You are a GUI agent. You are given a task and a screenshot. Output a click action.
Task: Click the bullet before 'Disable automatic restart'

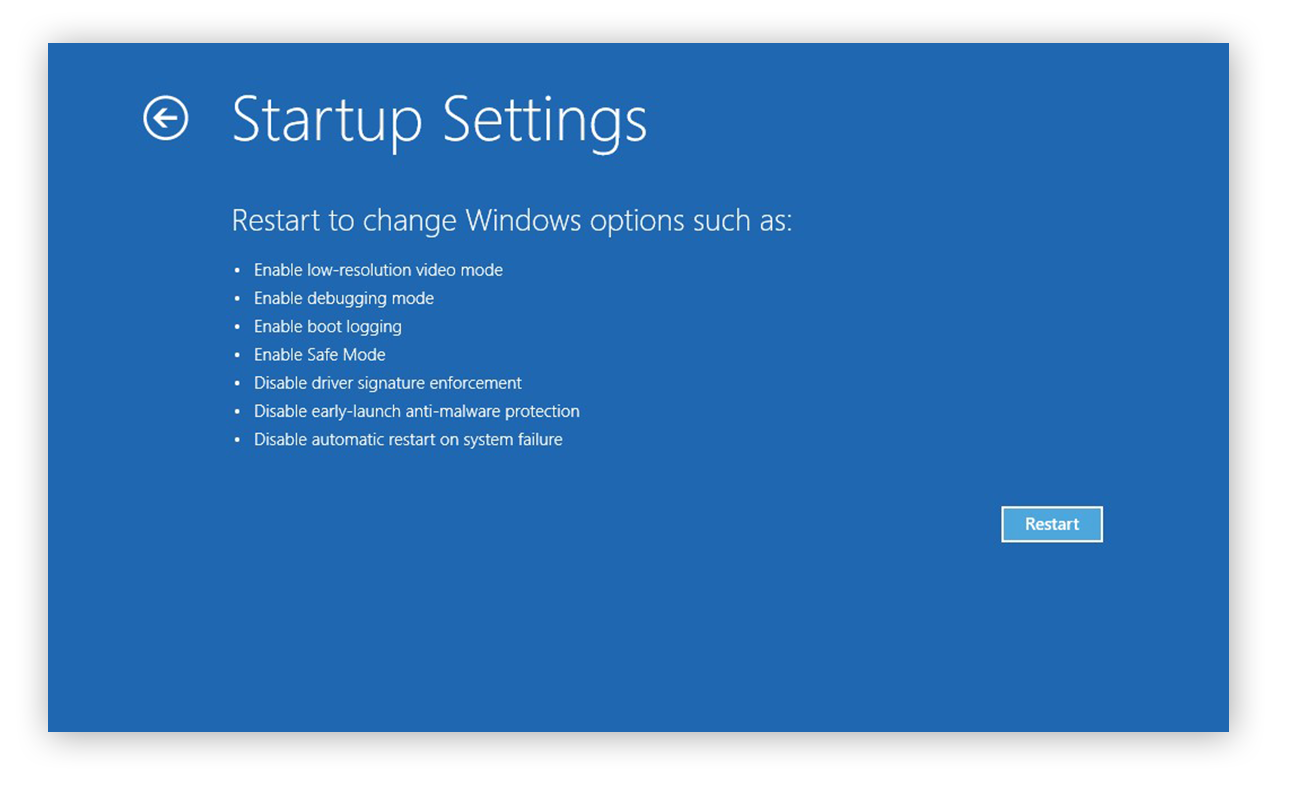(x=238, y=440)
